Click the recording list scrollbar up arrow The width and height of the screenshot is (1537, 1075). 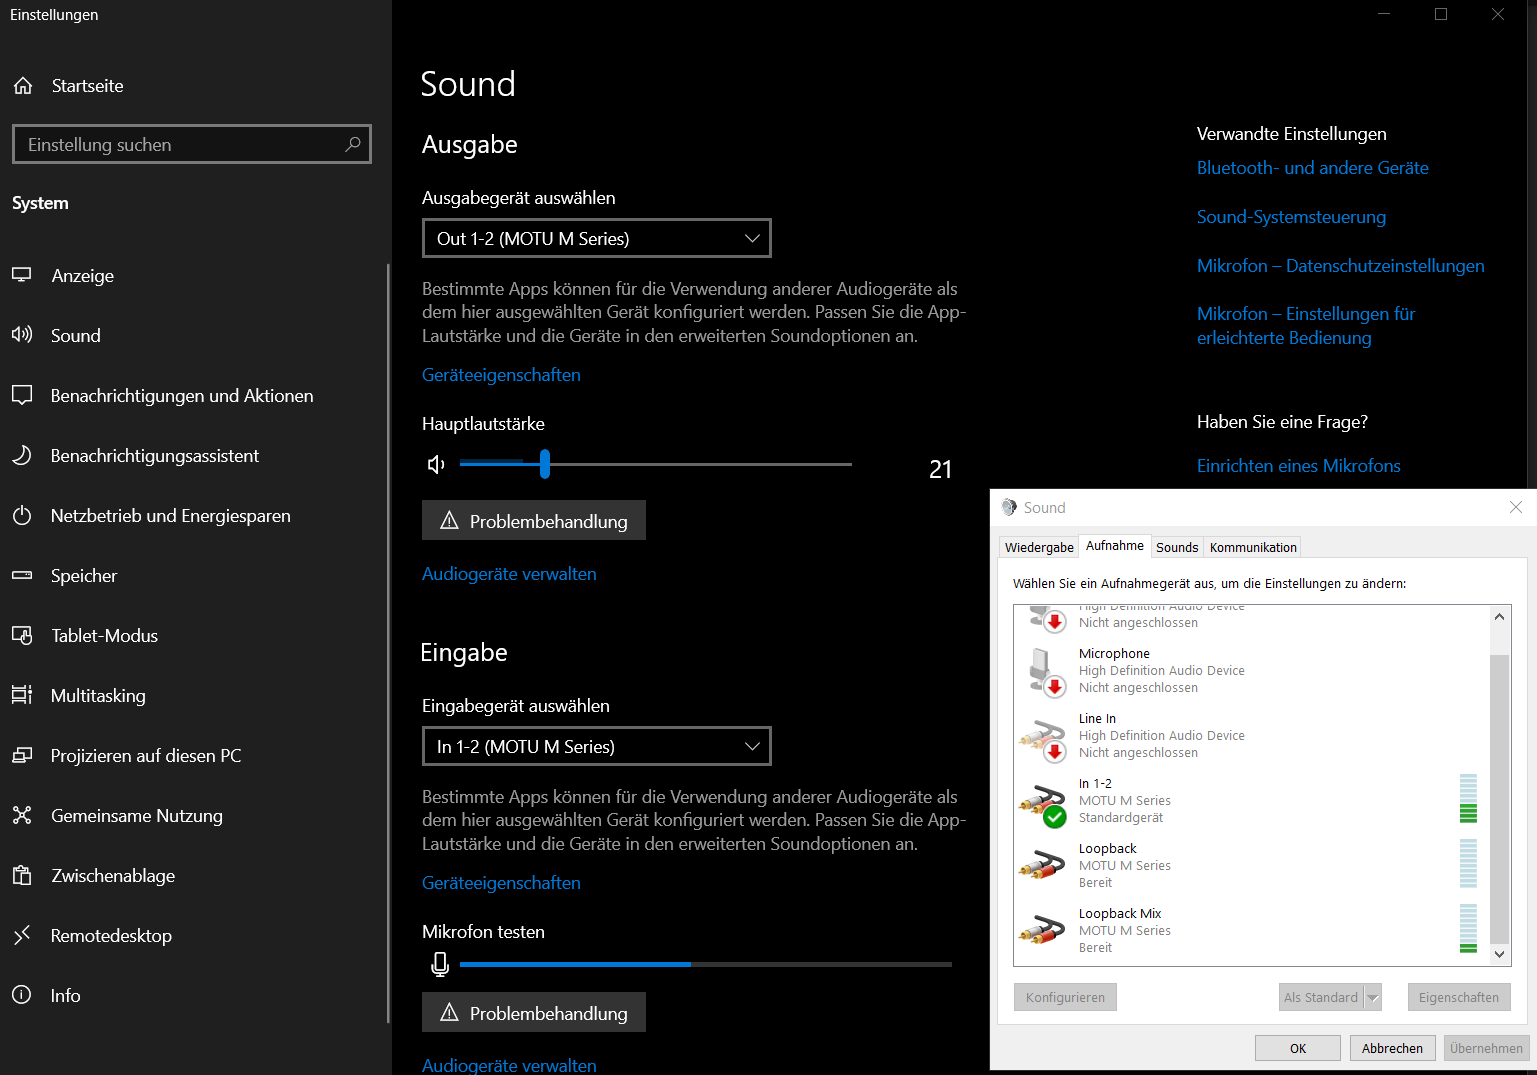(1499, 616)
